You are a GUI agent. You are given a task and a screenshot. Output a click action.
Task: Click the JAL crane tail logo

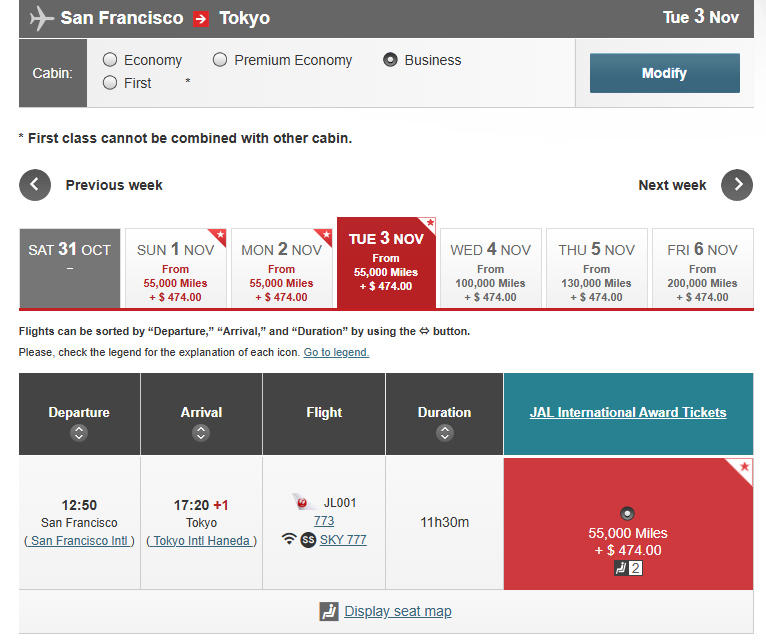[x=303, y=502]
